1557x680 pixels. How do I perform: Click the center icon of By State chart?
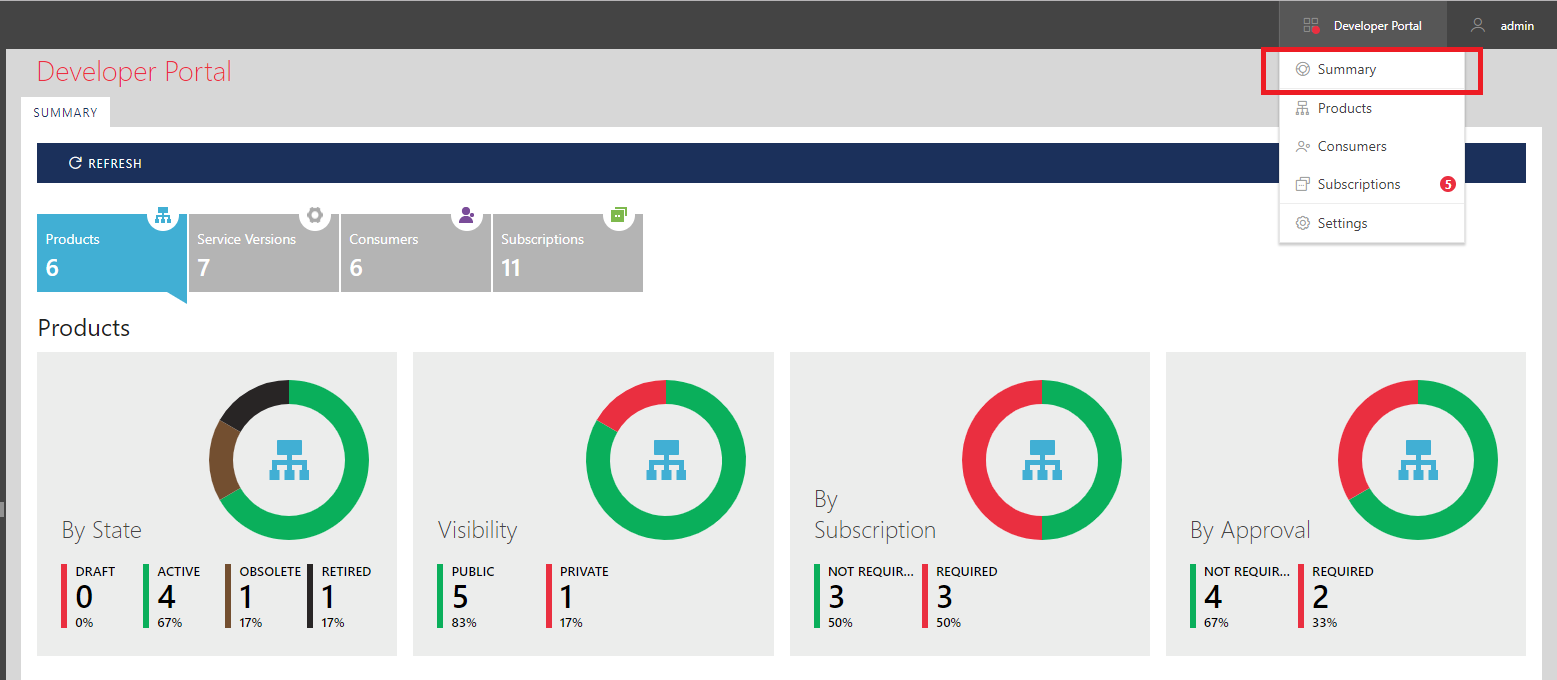click(289, 460)
